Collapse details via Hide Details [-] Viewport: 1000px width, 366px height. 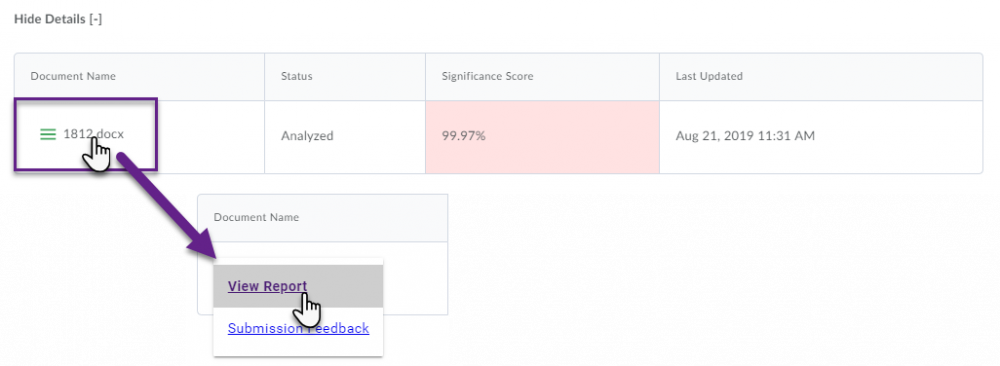pyautogui.click(x=58, y=19)
